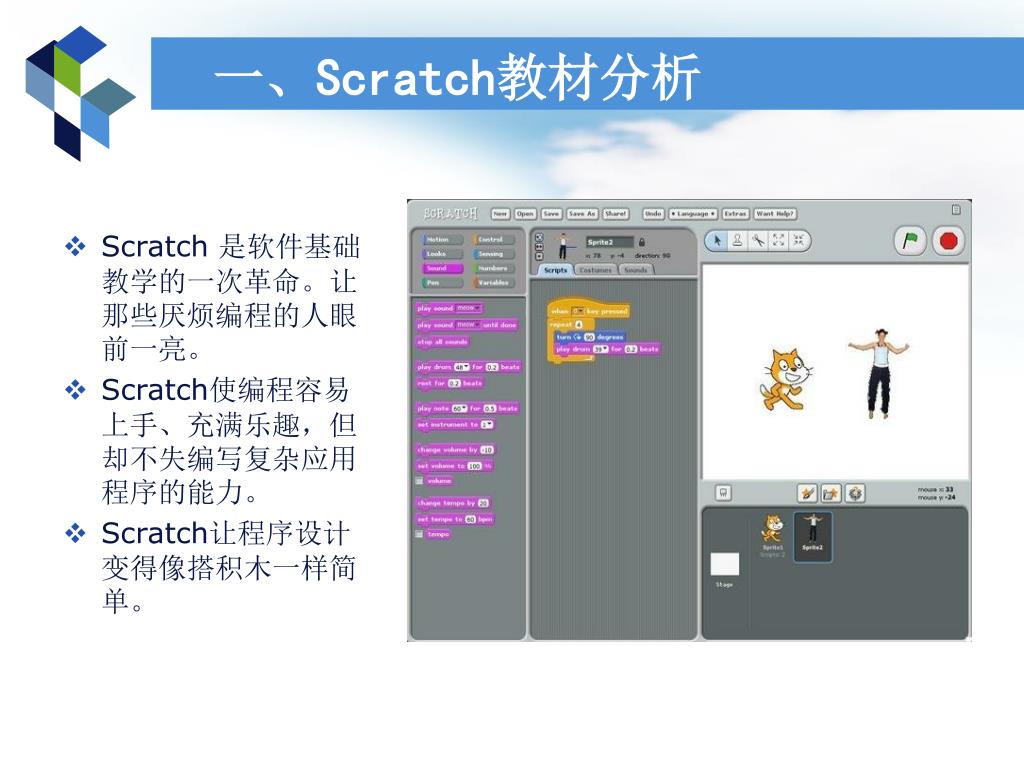This screenshot has width=1024, height=768.
Task: Click the Save button
Action: pyautogui.click(x=551, y=214)
